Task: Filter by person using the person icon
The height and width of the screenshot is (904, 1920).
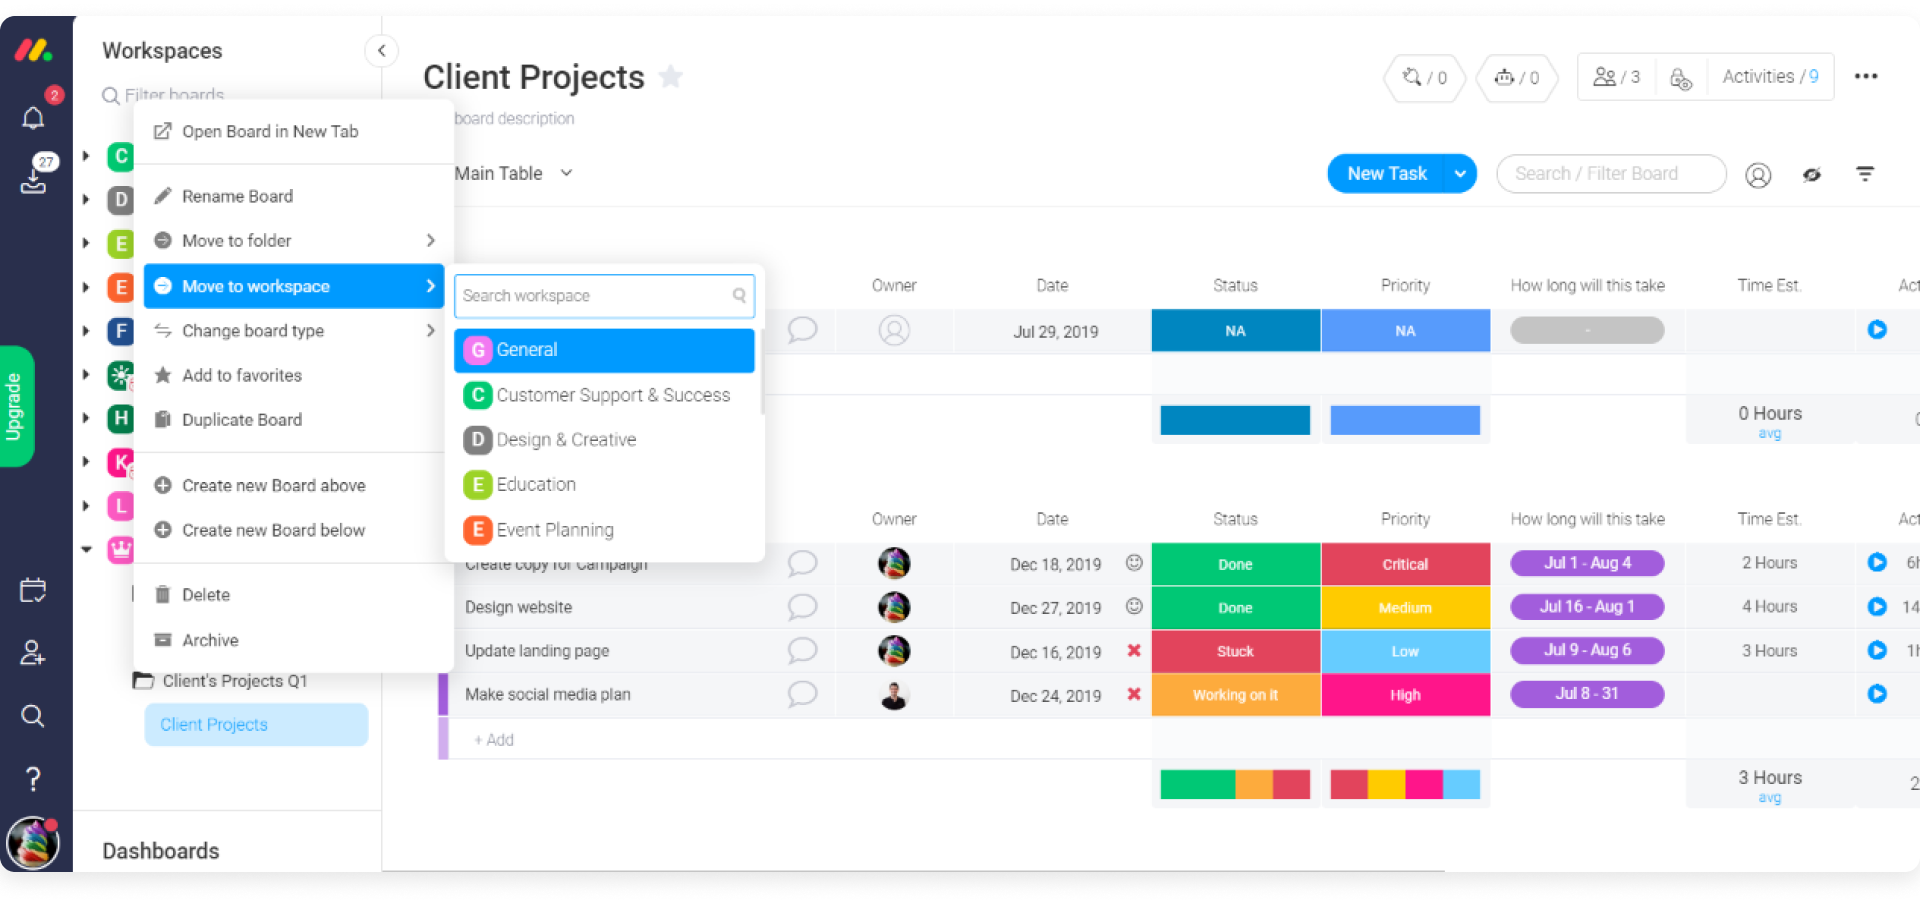Action: click(x=1758, y=175)
